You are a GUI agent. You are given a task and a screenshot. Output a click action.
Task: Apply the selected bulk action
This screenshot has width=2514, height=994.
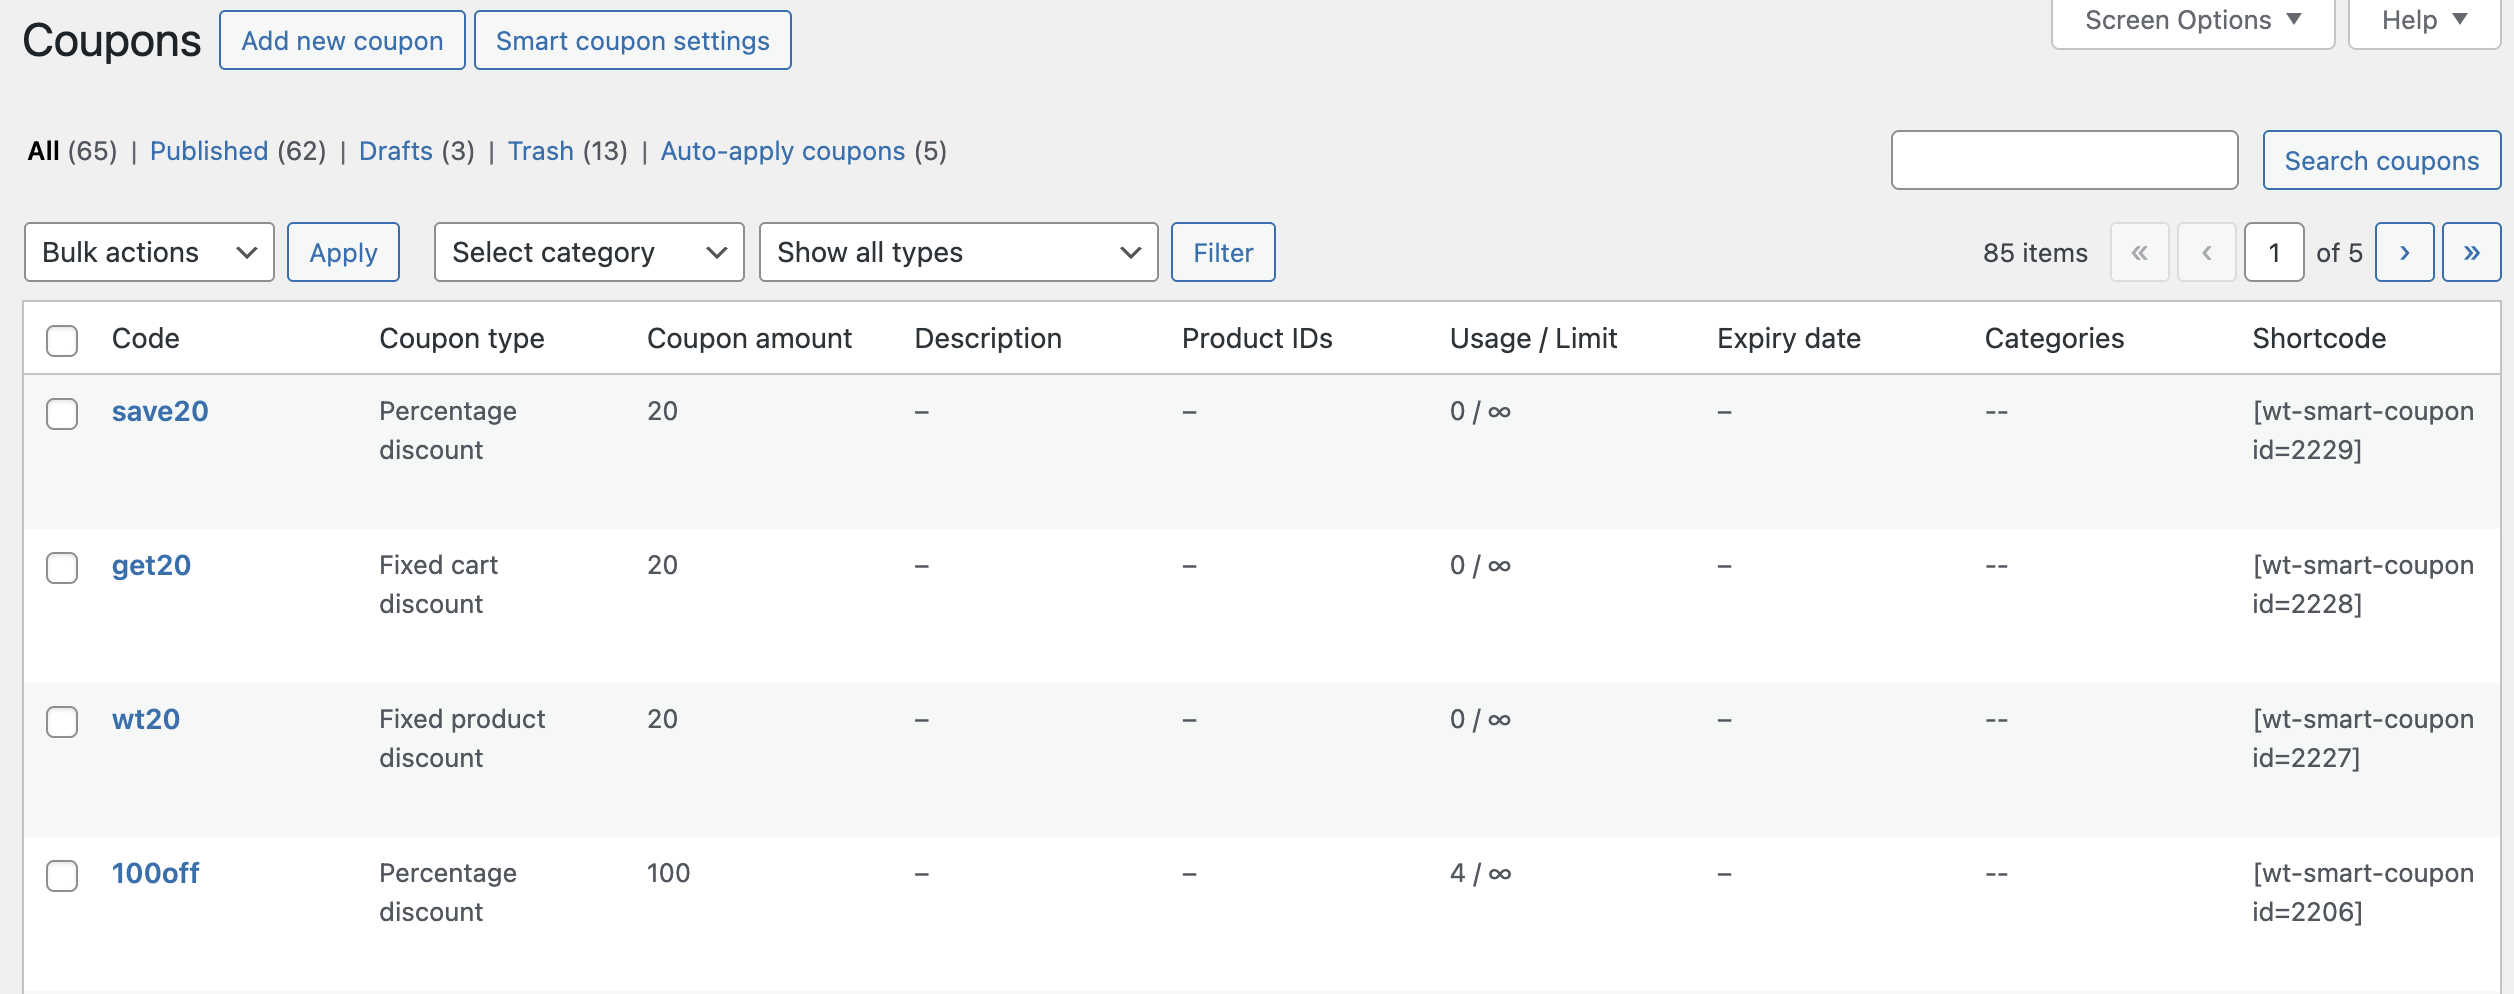click(343, 252)
